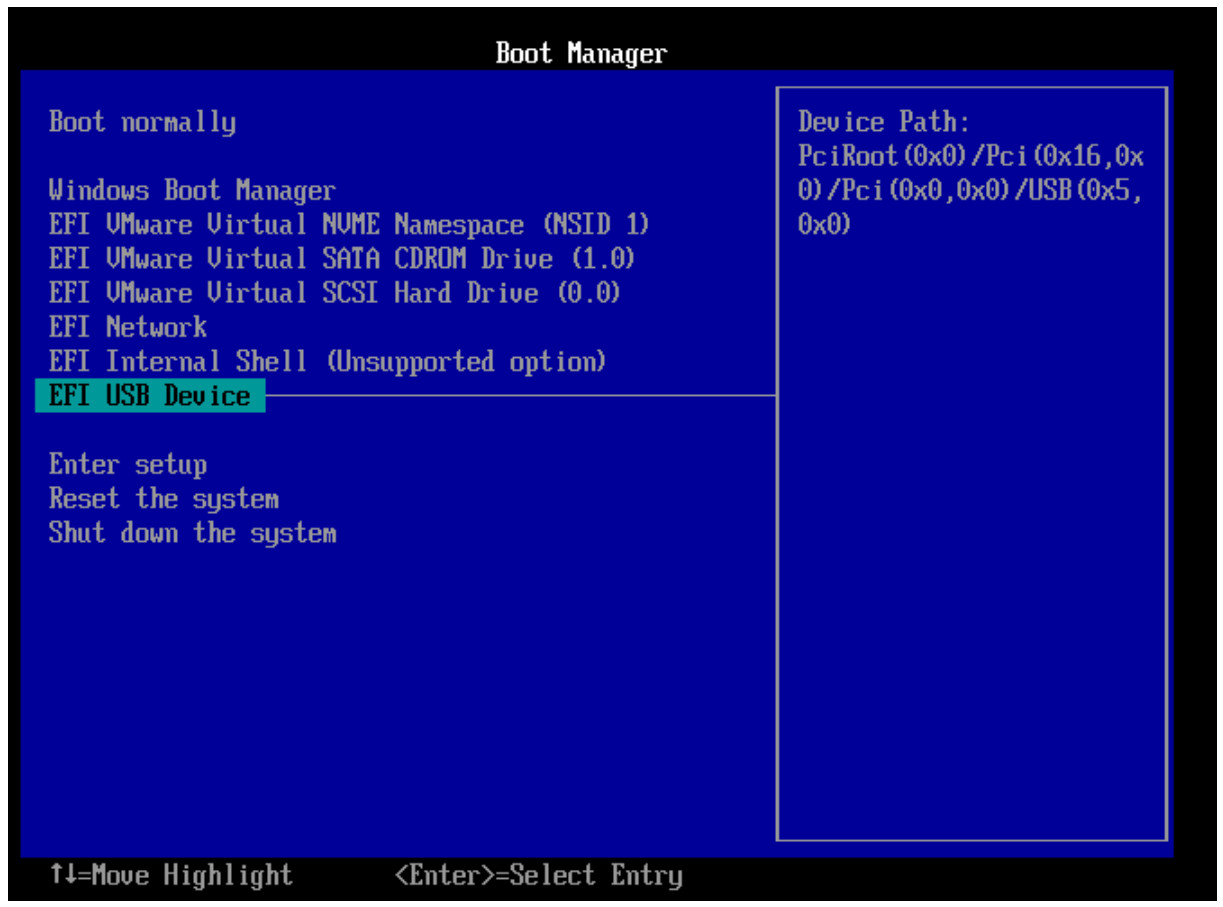
Task: Select EFI VMware Virtual SCSI Hard Drive
Action: [335, 293]
